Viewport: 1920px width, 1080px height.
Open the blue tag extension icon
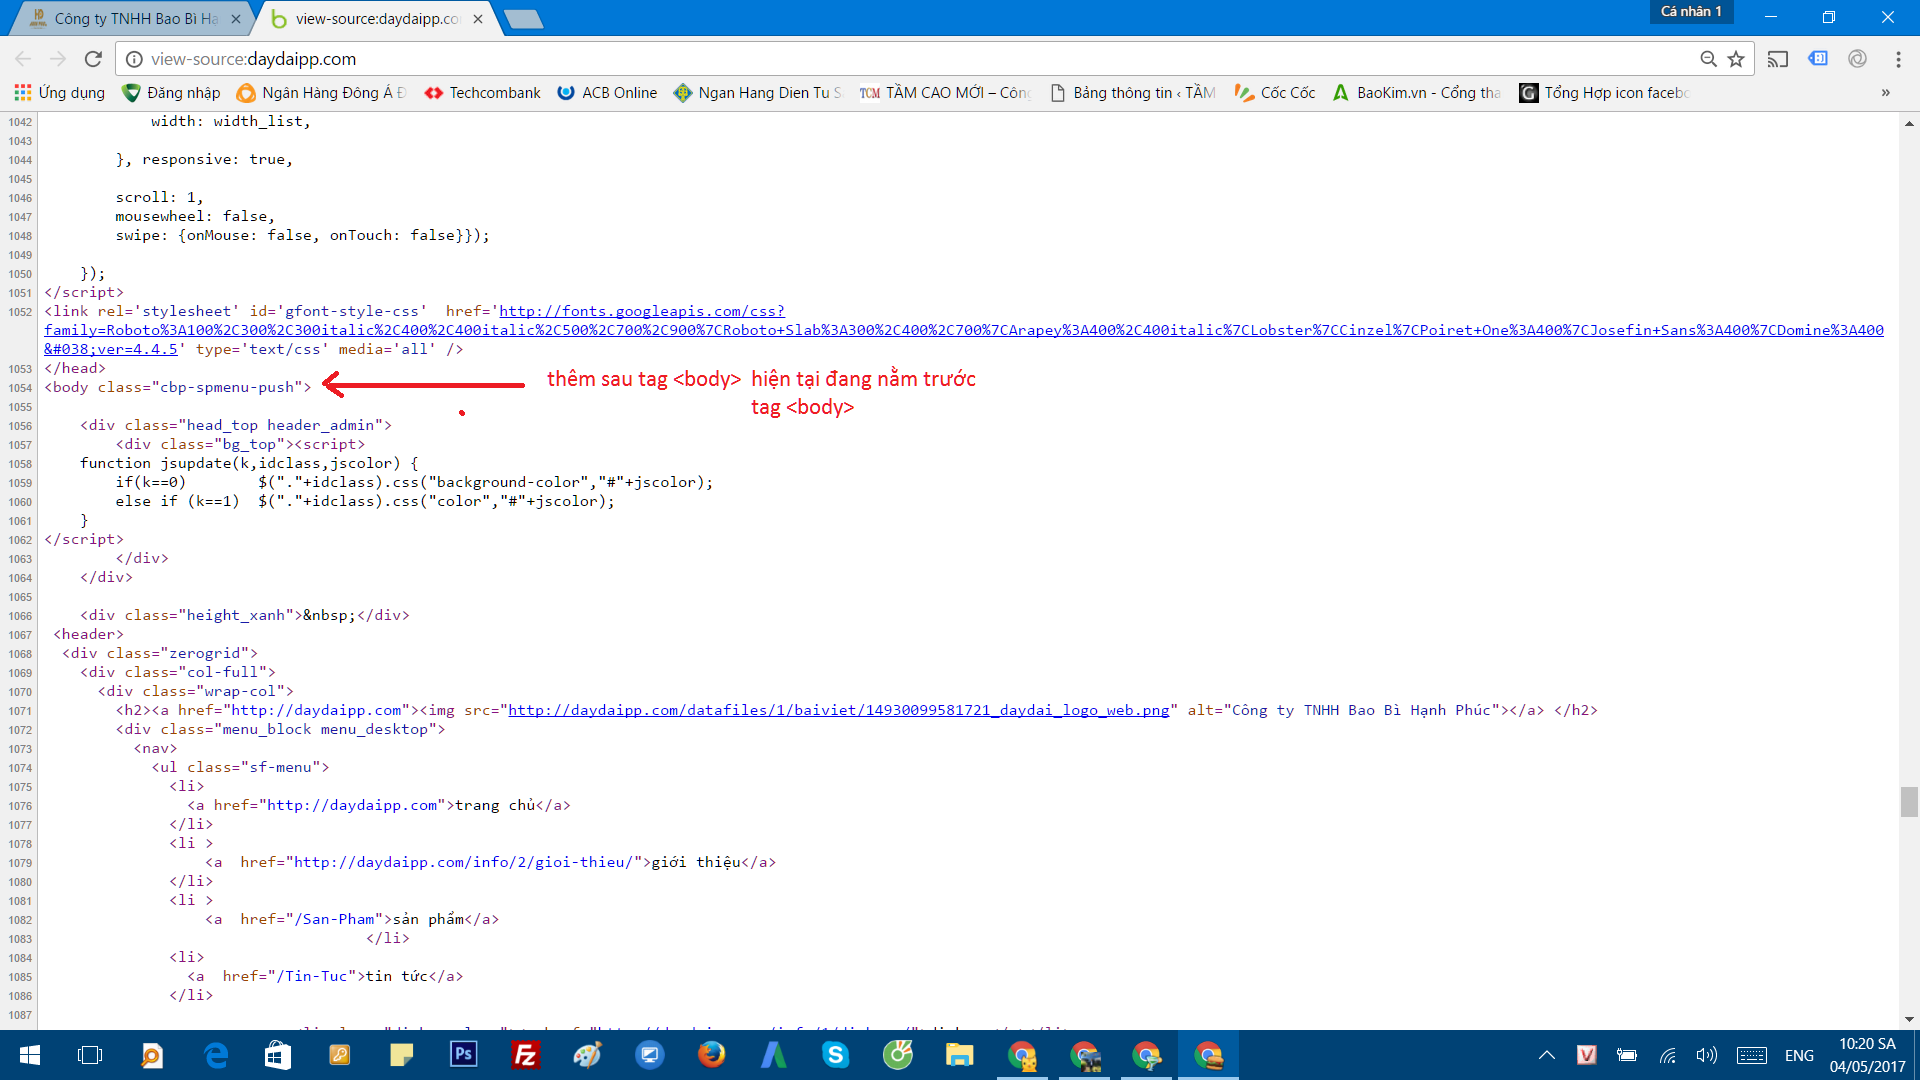(x=1818, y=59)
